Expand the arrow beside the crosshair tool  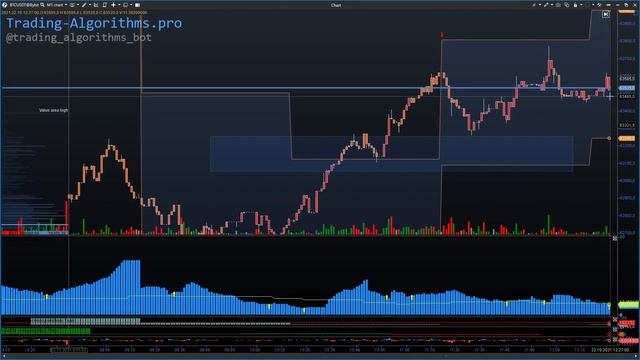click(119, 5)
